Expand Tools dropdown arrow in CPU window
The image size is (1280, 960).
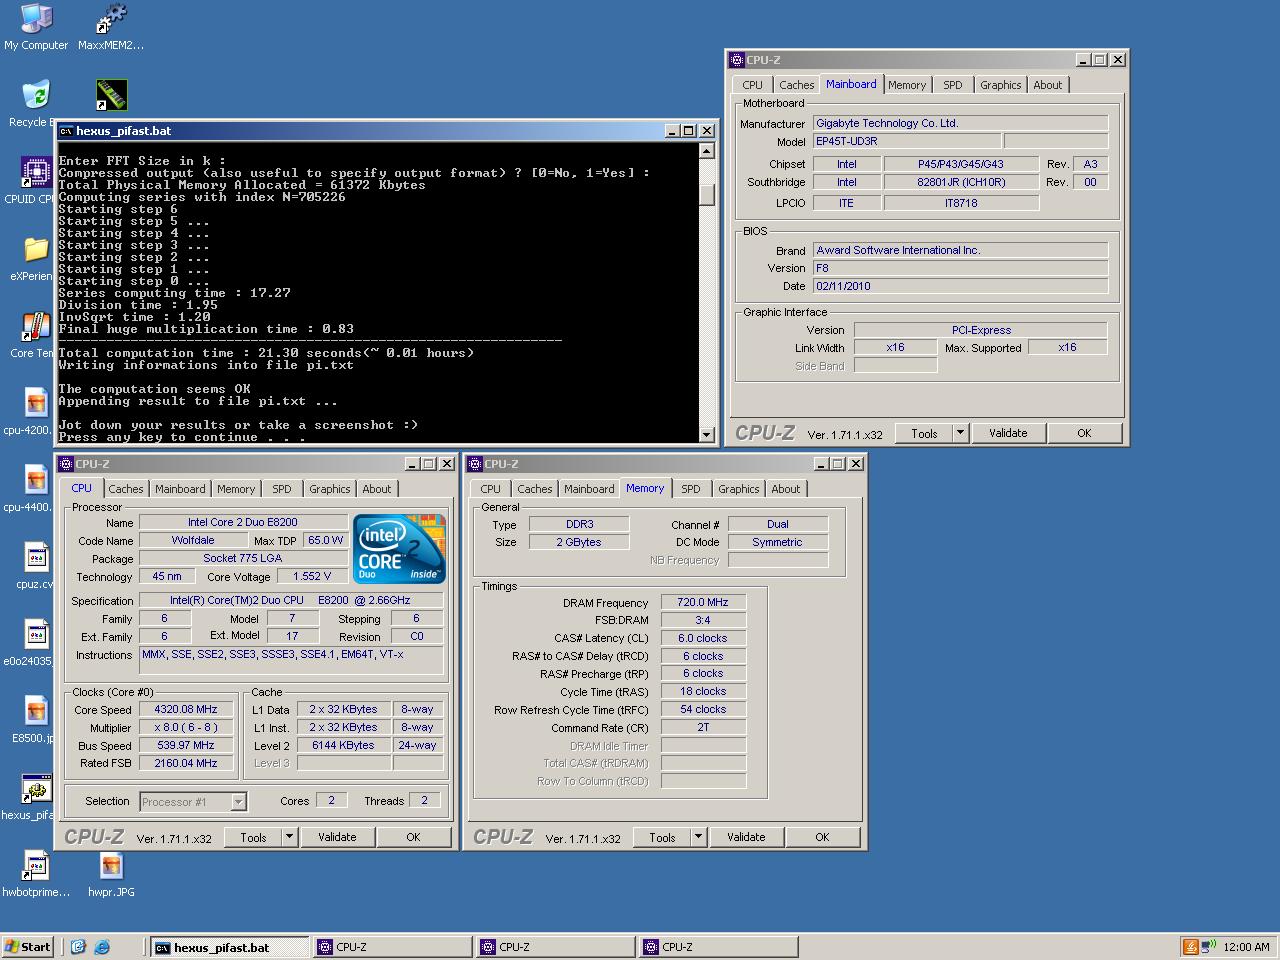(290, 837)
